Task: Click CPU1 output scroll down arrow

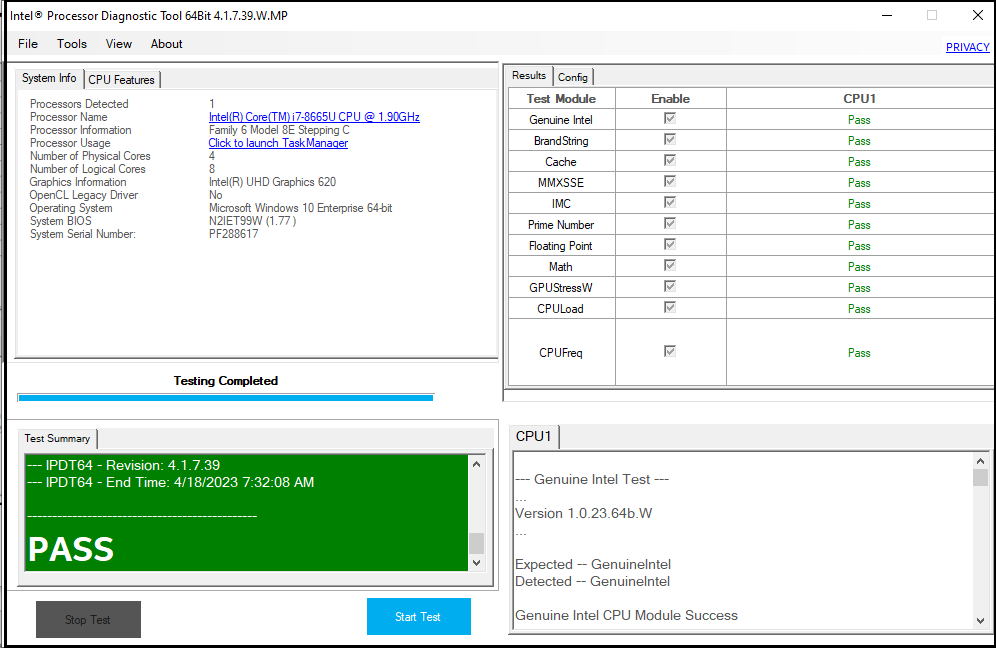Action: pyautogui.click(x=980, y=621)
